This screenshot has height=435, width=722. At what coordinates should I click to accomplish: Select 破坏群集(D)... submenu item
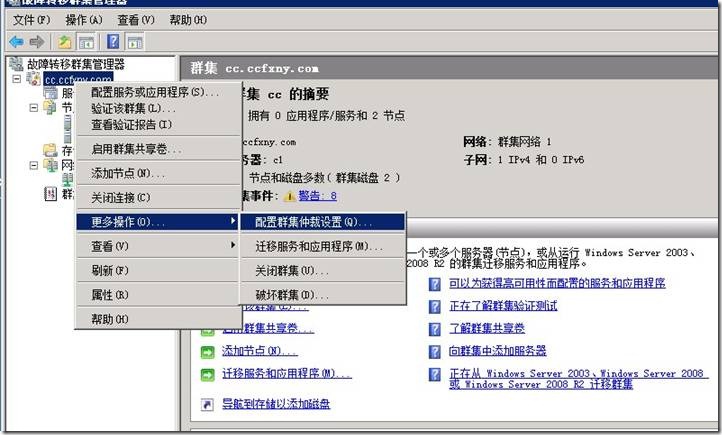[323, 295]
